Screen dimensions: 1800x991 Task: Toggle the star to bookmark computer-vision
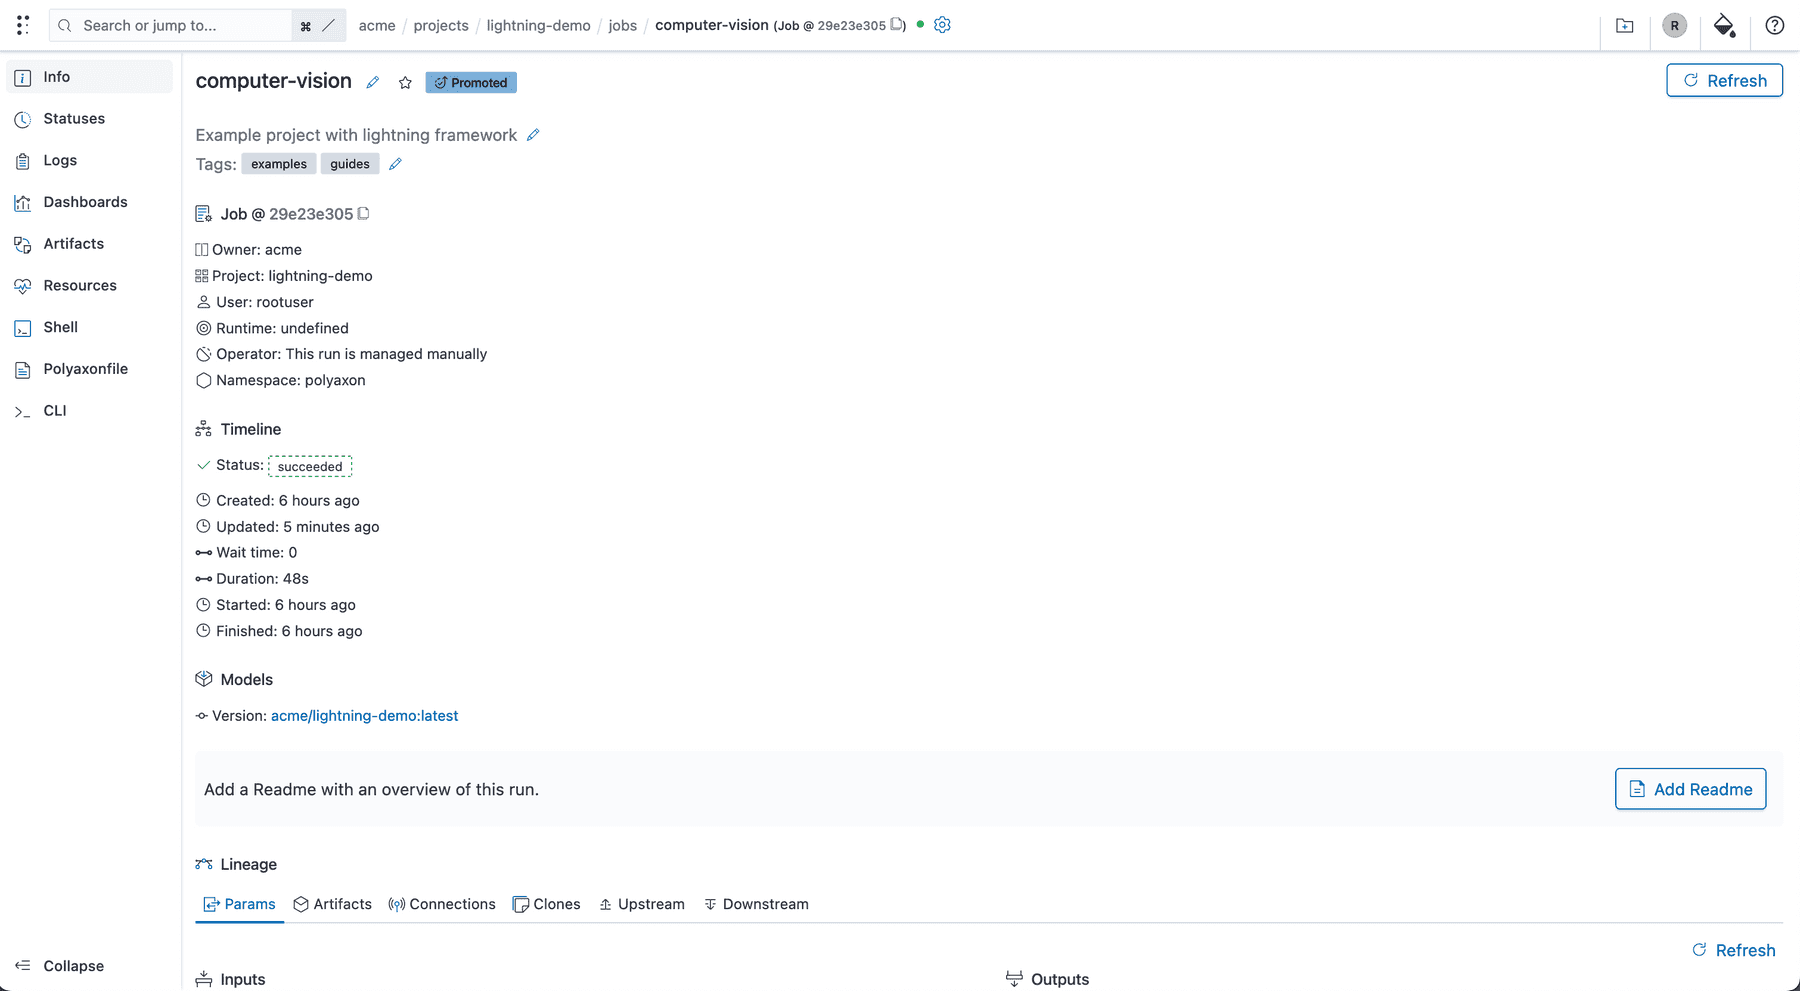(x=405, y=82)
